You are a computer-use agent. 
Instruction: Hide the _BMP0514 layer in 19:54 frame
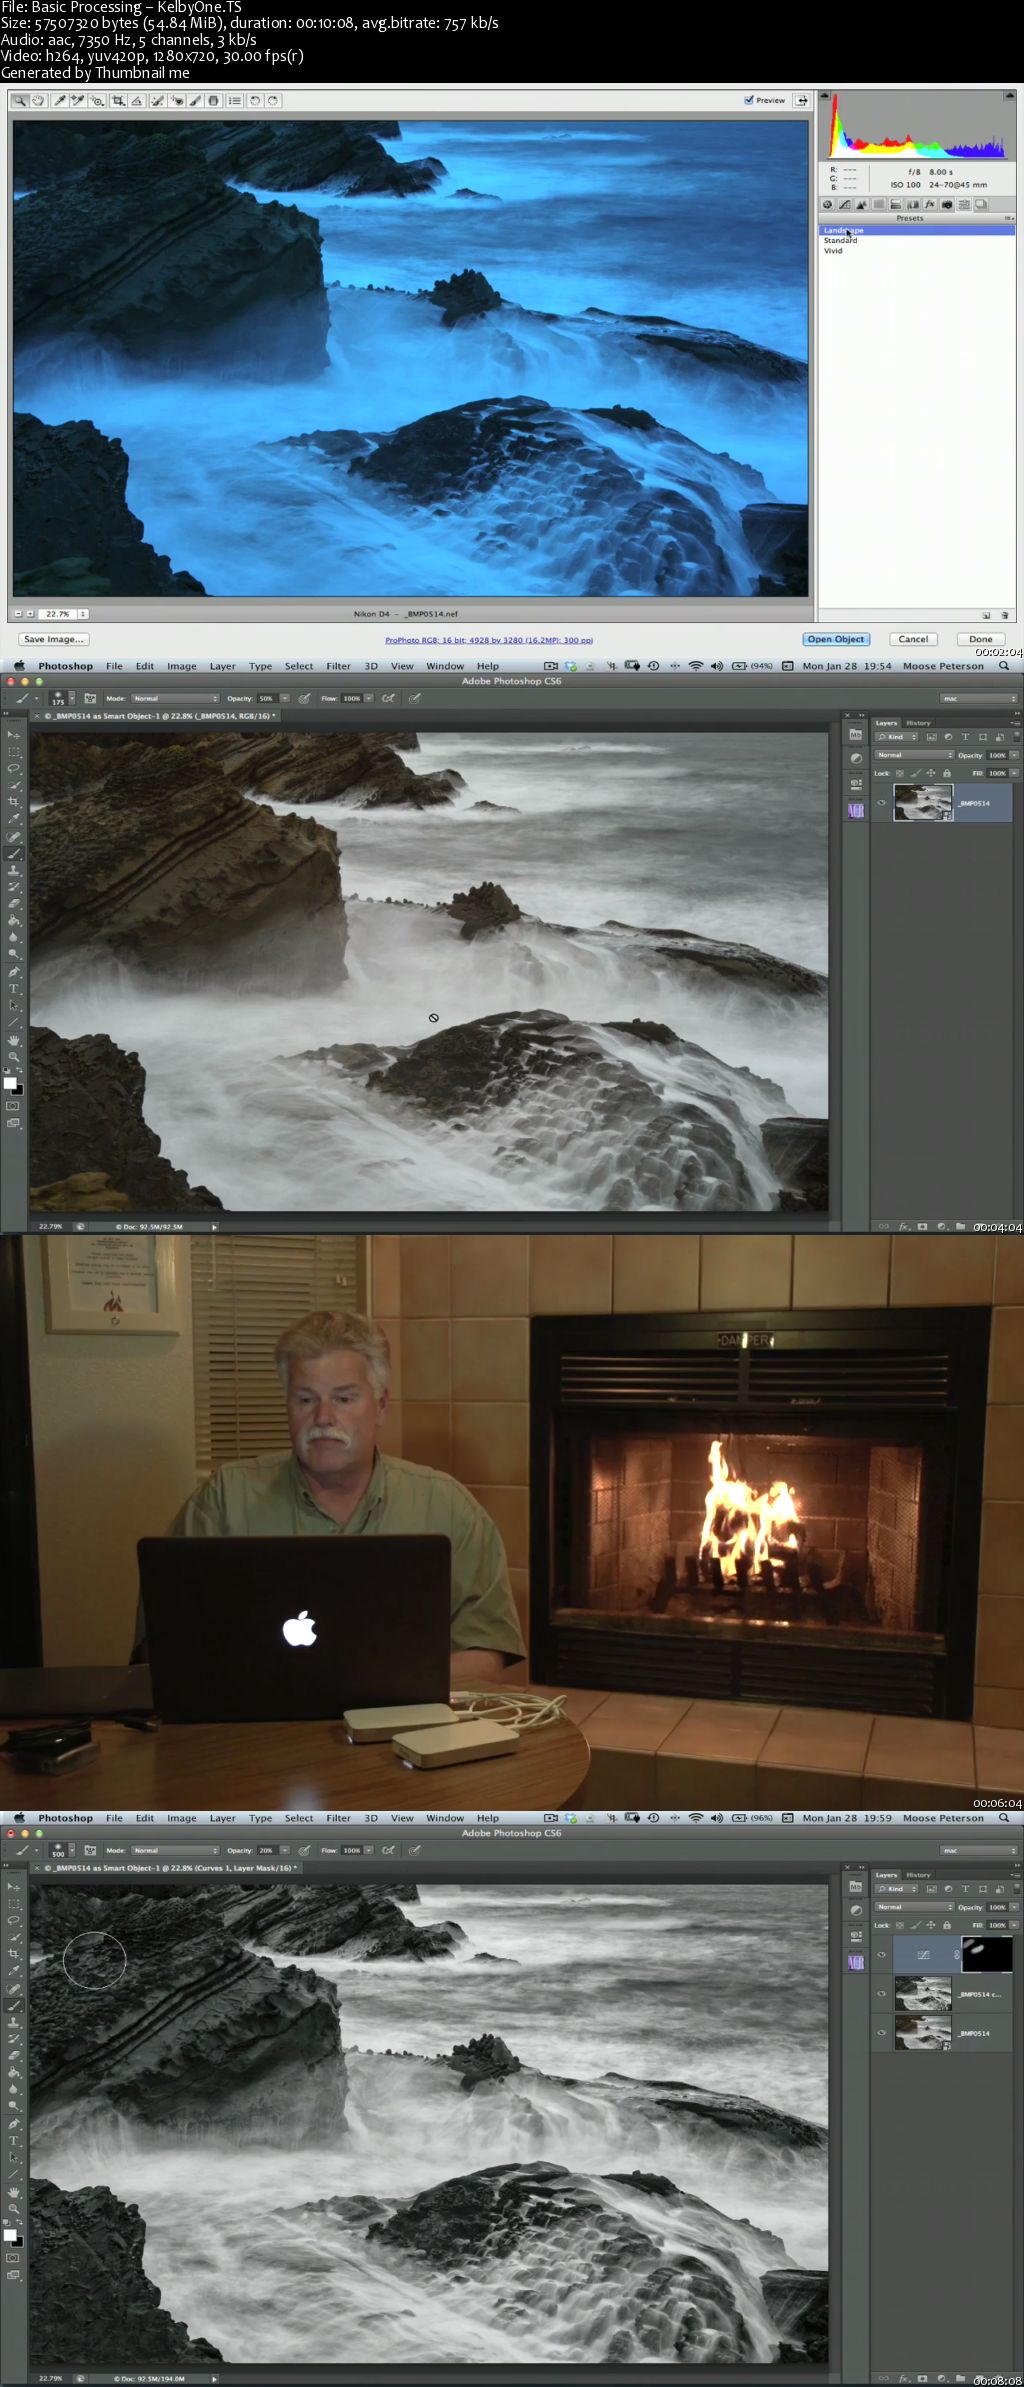tap(882, 803)
